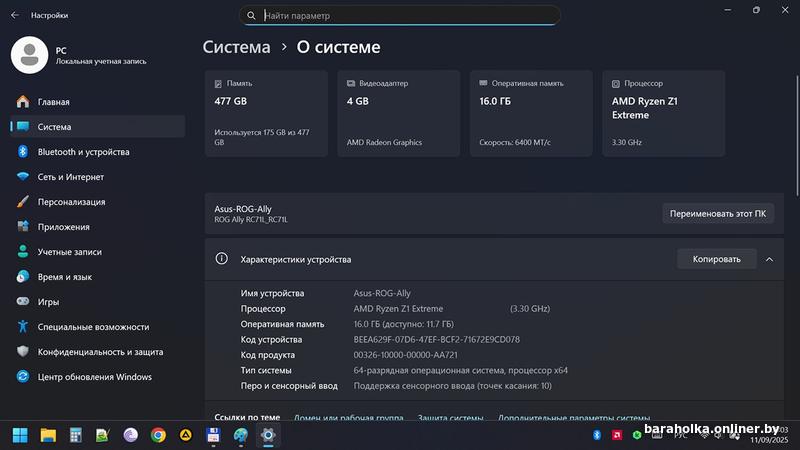Open the Главная home section
This screenshot has width=800, height=450.
(x=98, y=102)
